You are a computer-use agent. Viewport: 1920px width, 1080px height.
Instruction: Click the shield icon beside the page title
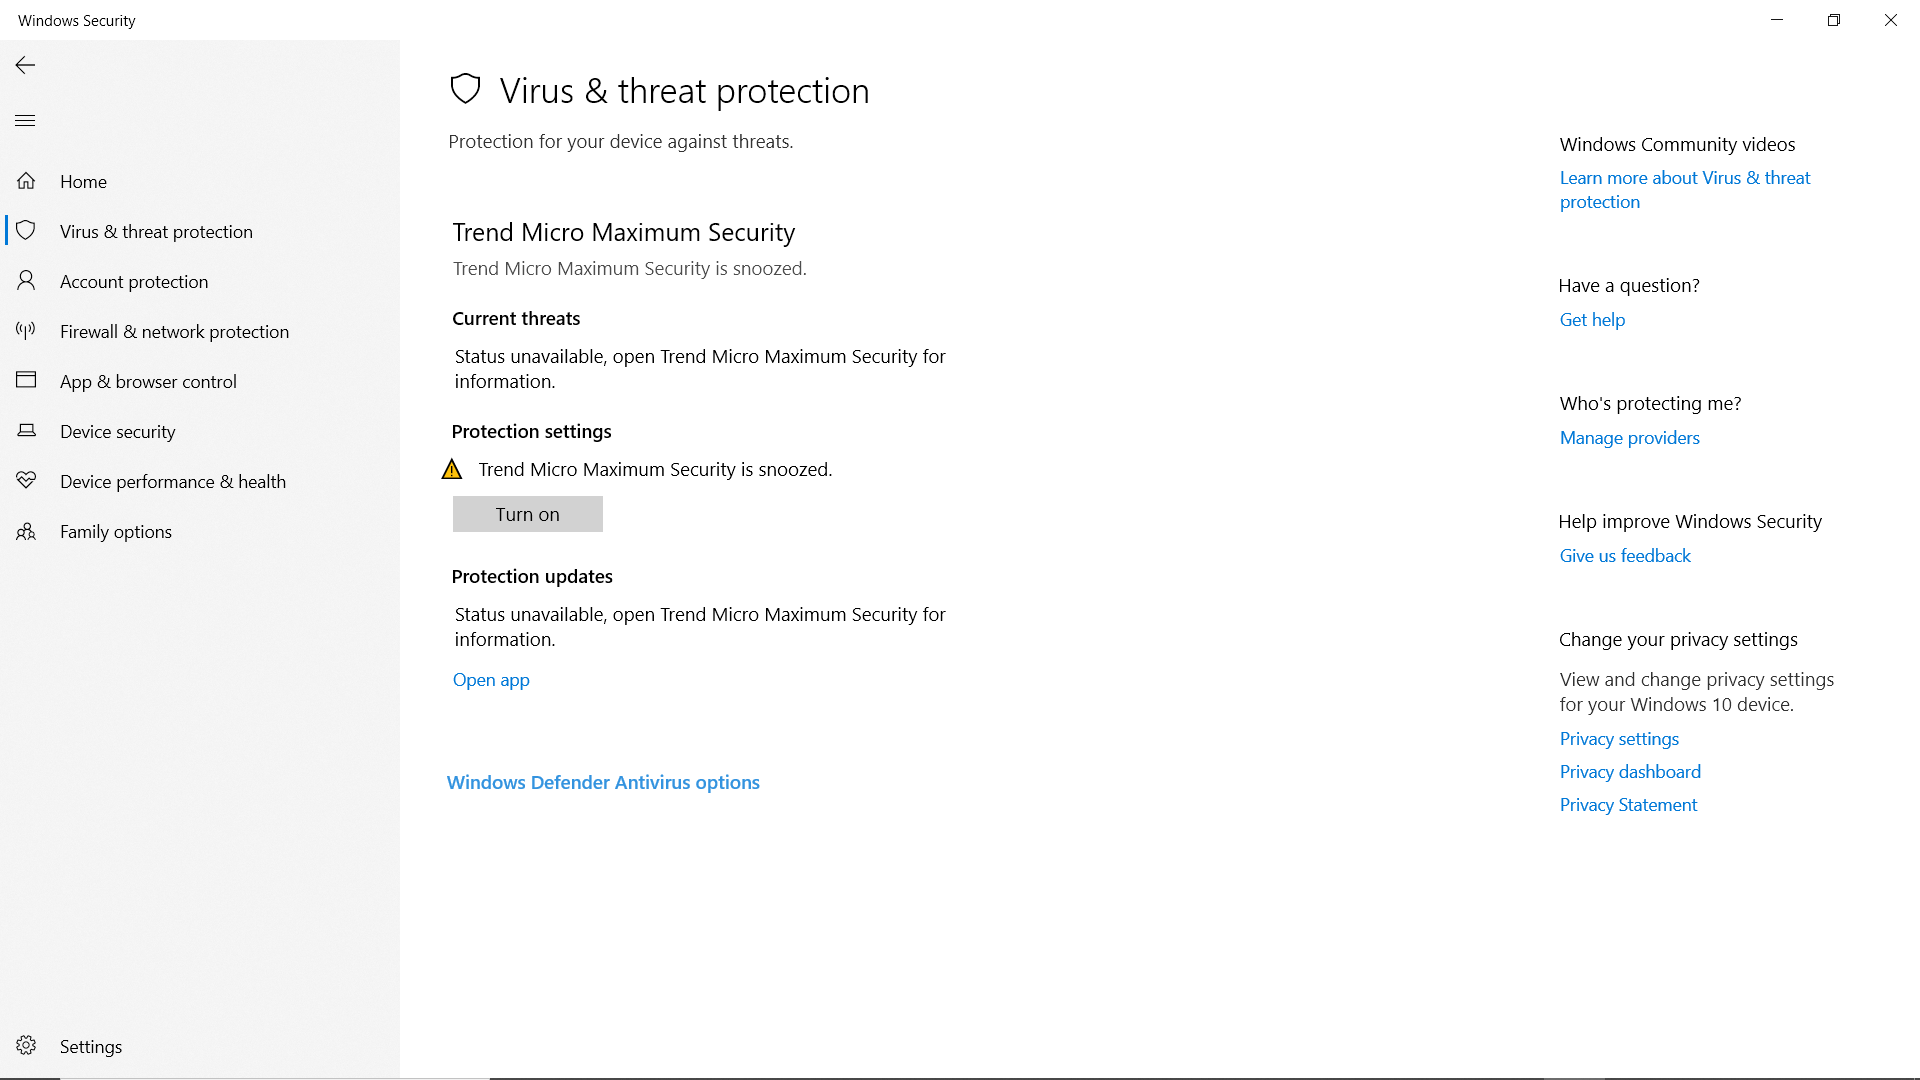[466, 89]
